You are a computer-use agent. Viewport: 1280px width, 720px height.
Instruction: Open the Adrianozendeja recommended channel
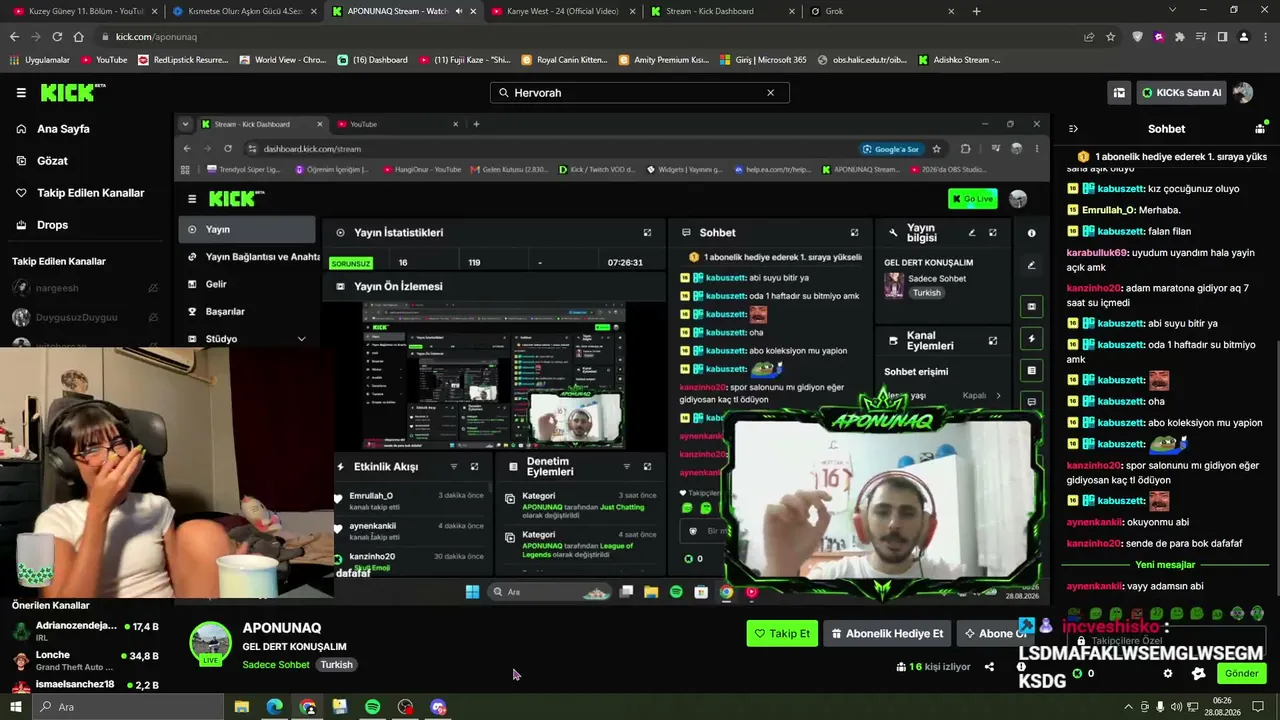pyautogui.click(x=85, y=631)
